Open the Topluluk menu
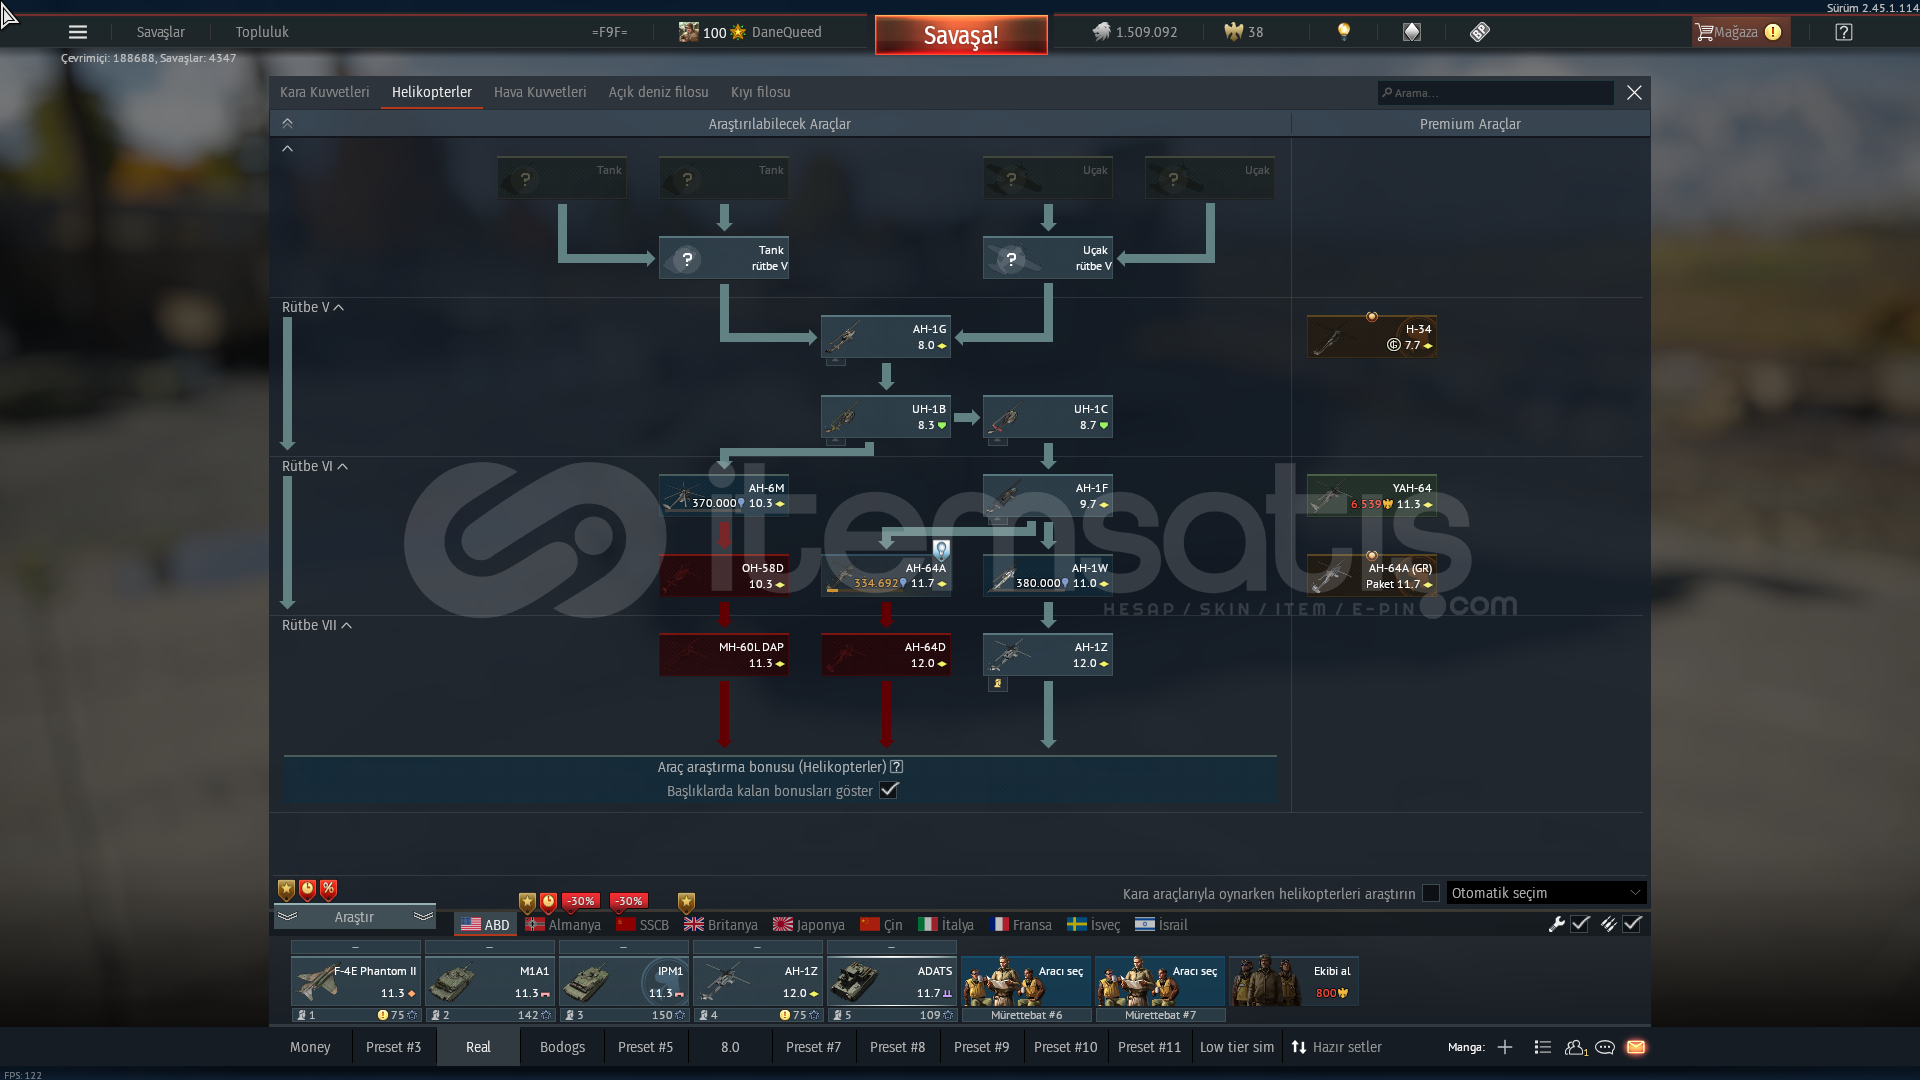This screenshot has height=1080, width=1920. click(x=262, y=32)
